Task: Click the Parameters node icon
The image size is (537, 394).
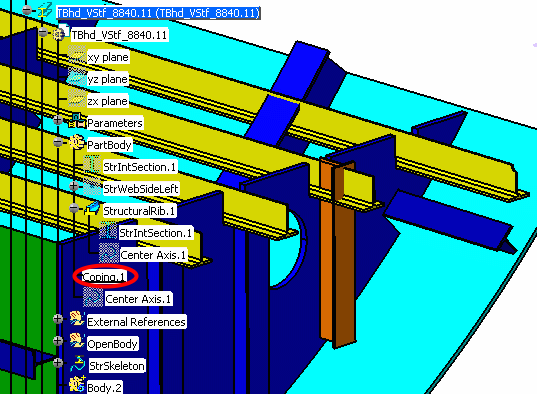Action: (77, 121)
